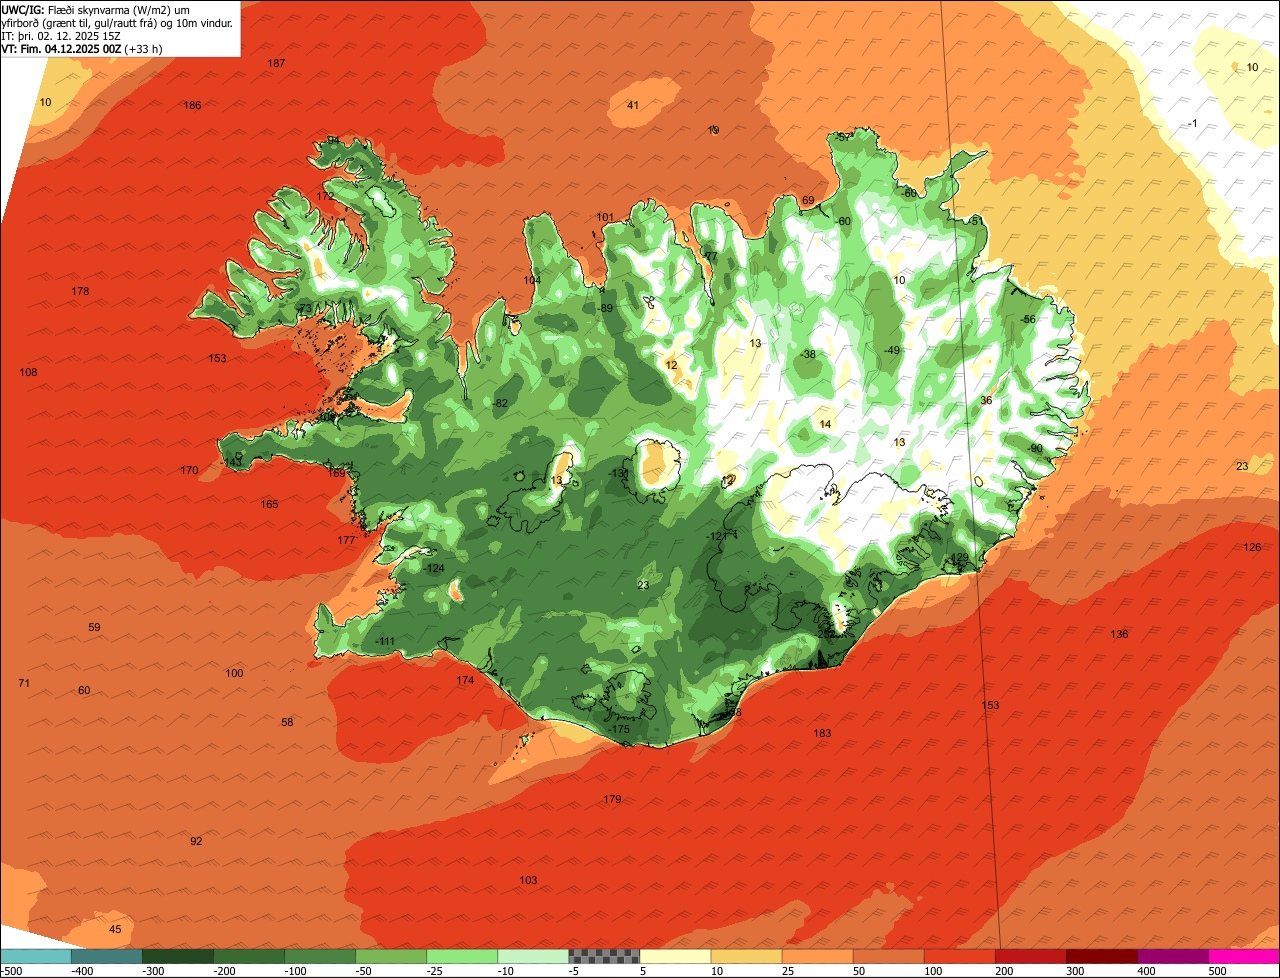Click the flux value -49 on the map
1280x978 pixels.
891,350
